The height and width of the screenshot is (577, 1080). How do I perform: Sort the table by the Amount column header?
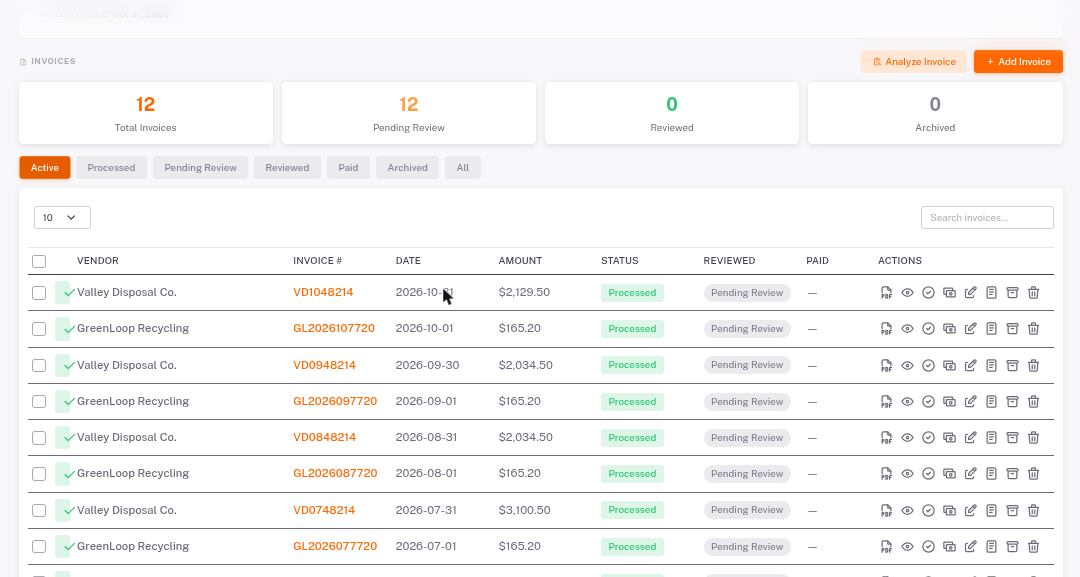(520, 261)
